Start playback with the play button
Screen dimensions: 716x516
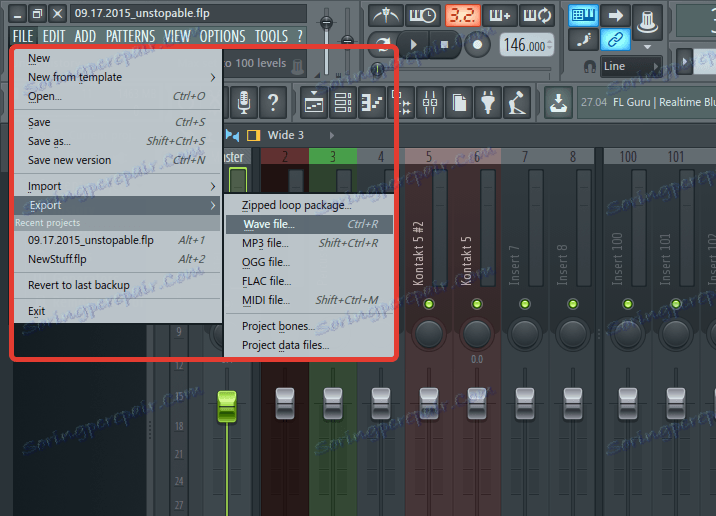pos(413,44)
